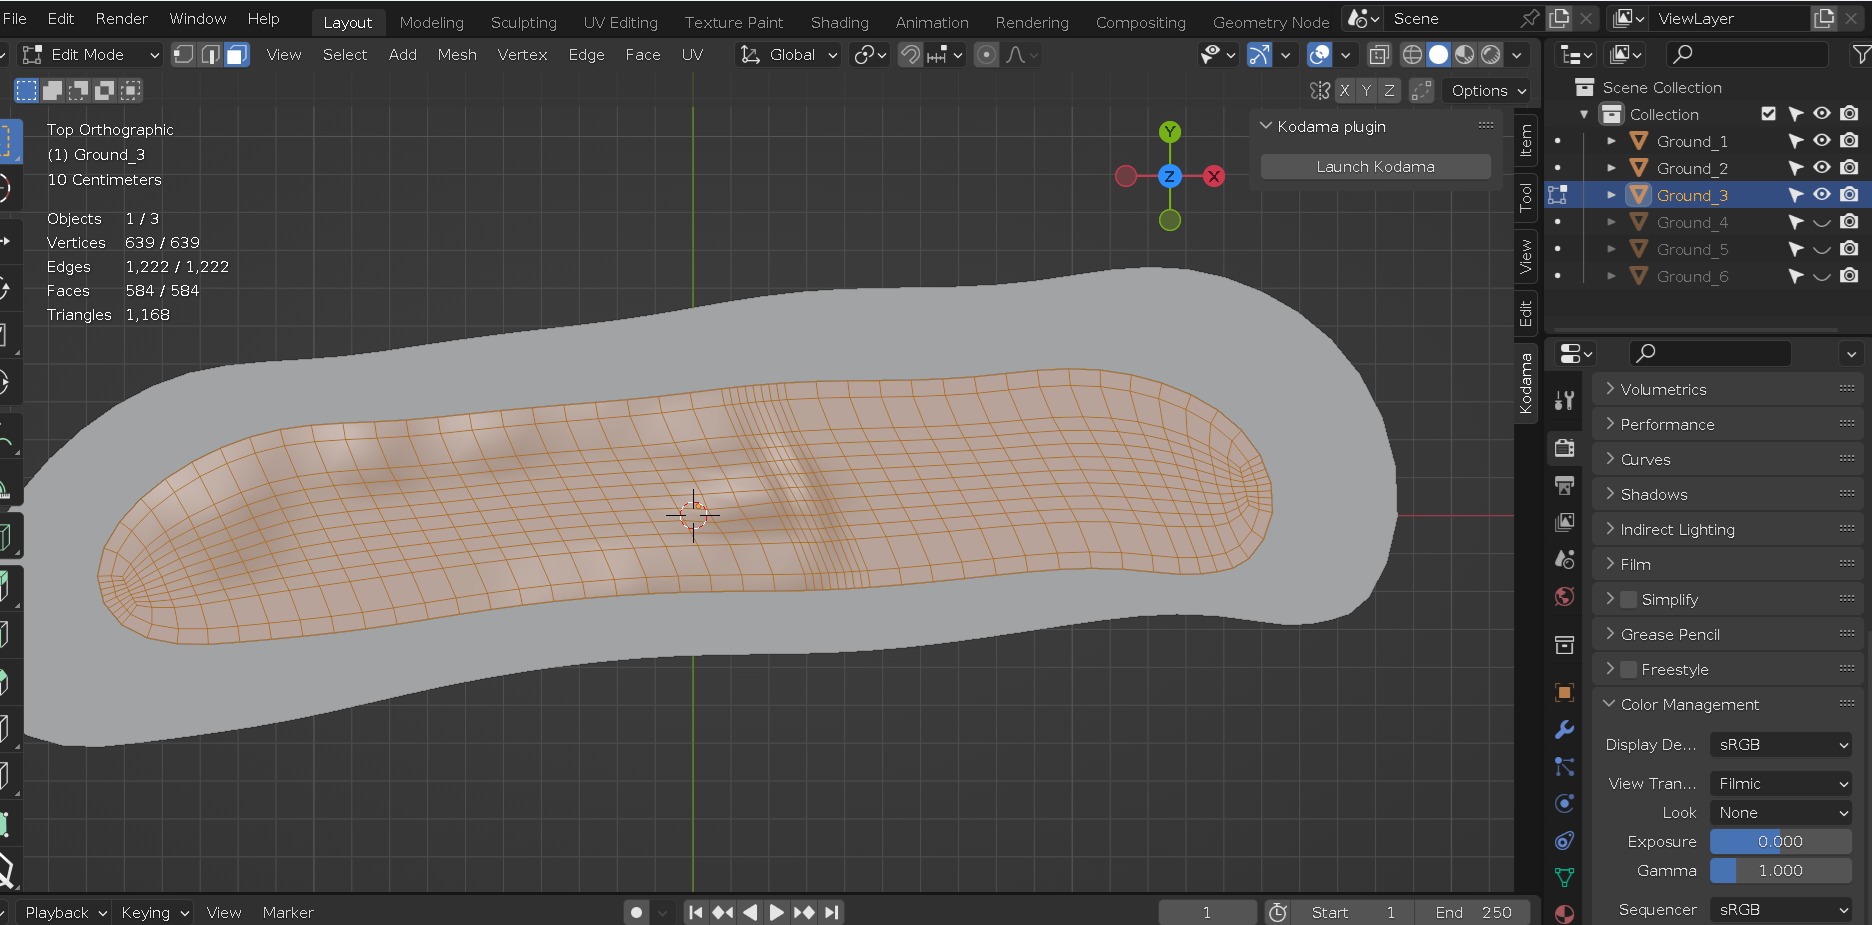
Task: Toggle proportional editing icon
Action: [986, 55]
